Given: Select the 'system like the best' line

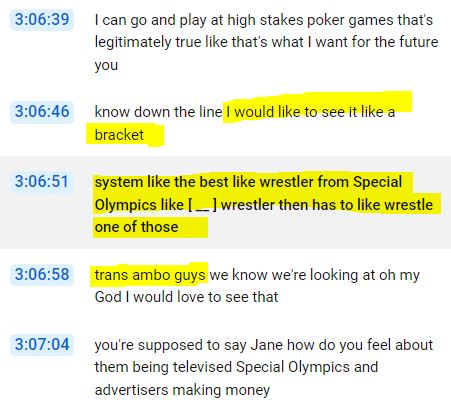Looking at the screenshot, I should pos(248,182).
